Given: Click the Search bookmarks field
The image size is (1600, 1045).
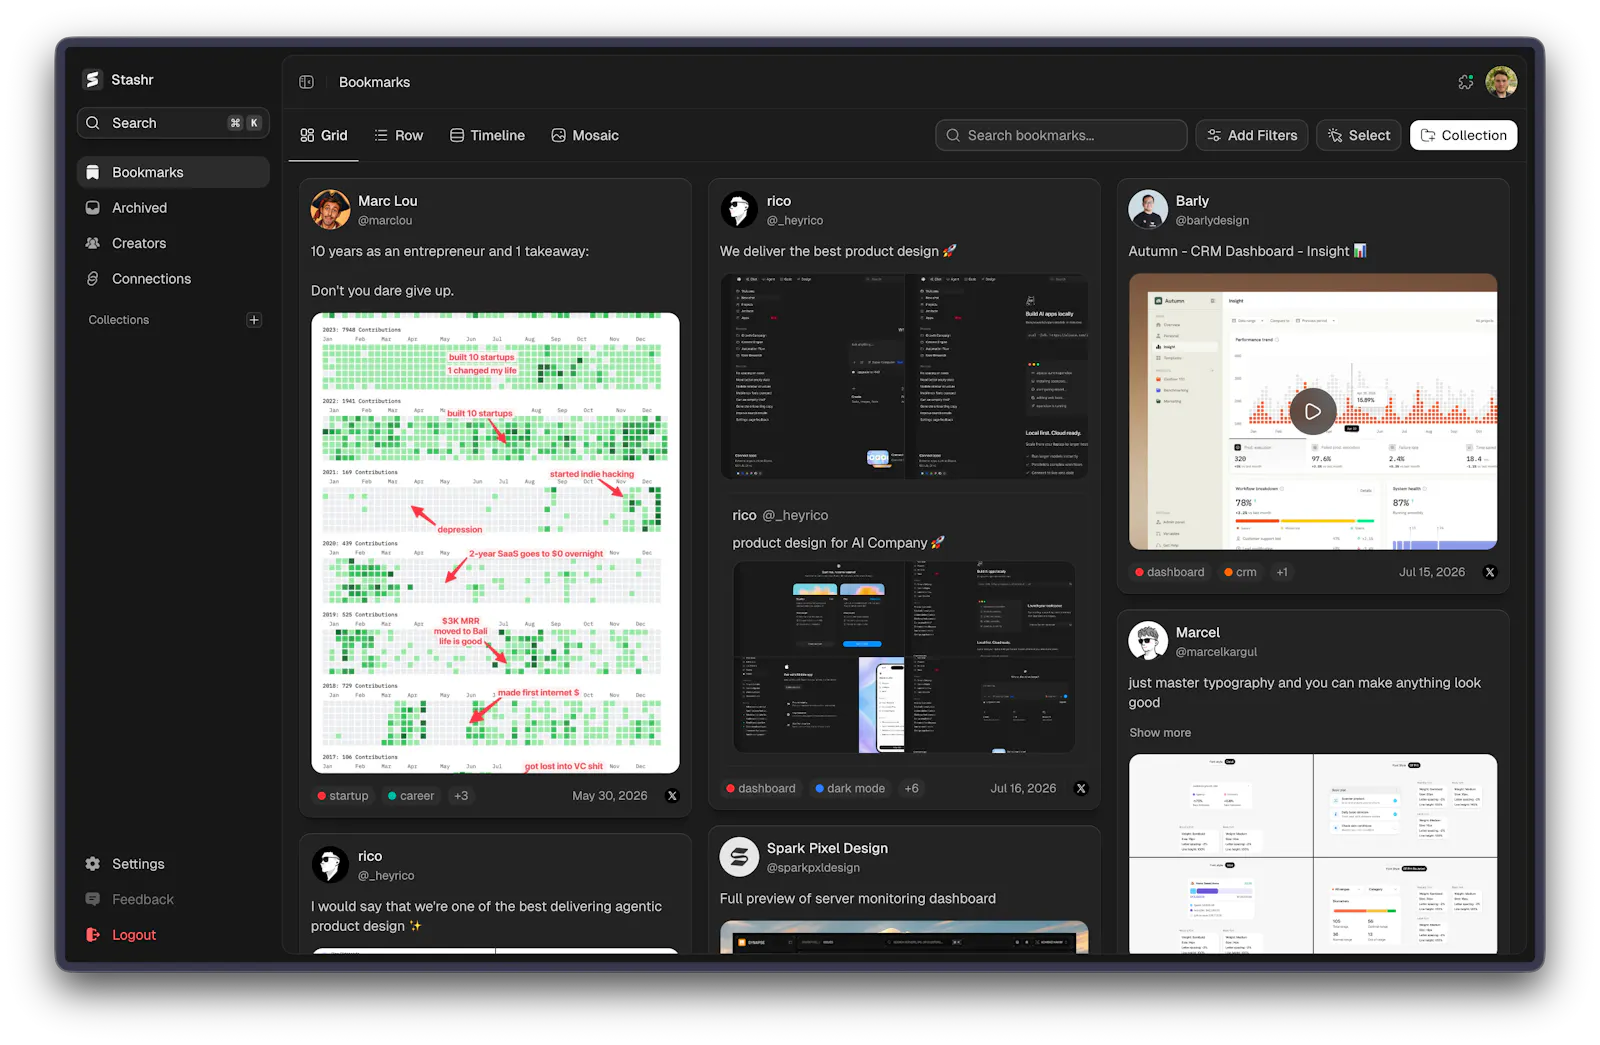Looking at the screenshot, I should pos(1061,135).
